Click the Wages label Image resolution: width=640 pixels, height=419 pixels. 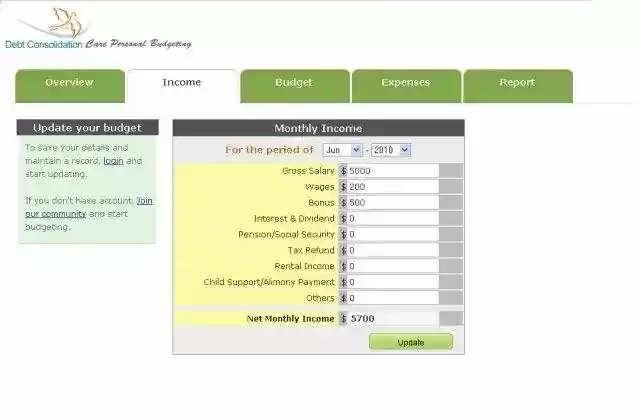[320, 187]
